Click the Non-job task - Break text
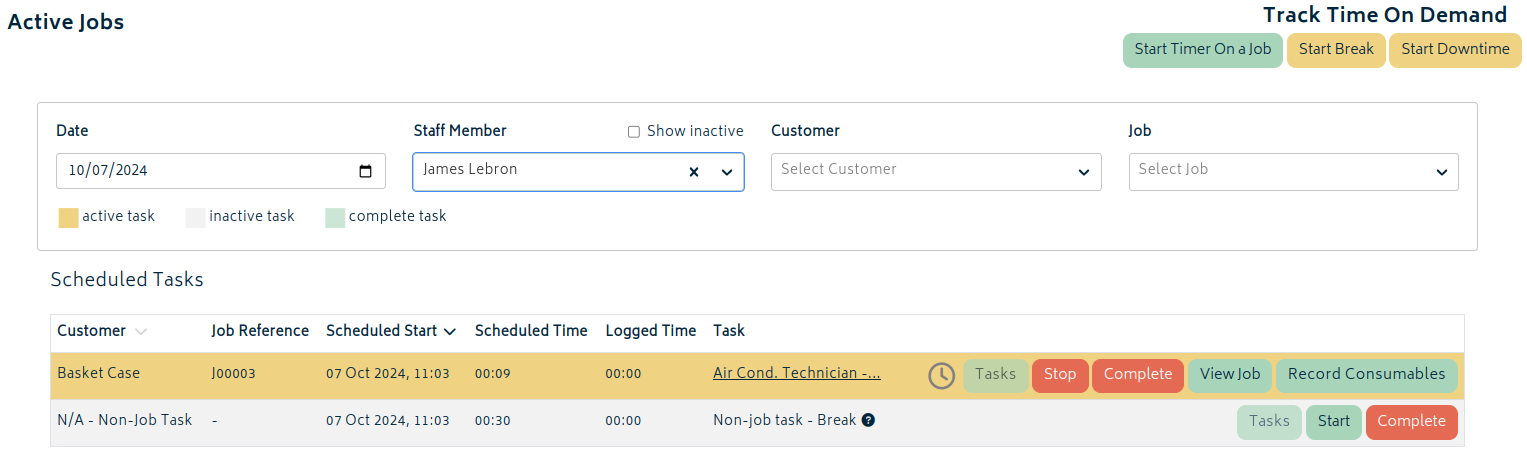Screen dimensions: 1527x455 [x=785, y=421]
